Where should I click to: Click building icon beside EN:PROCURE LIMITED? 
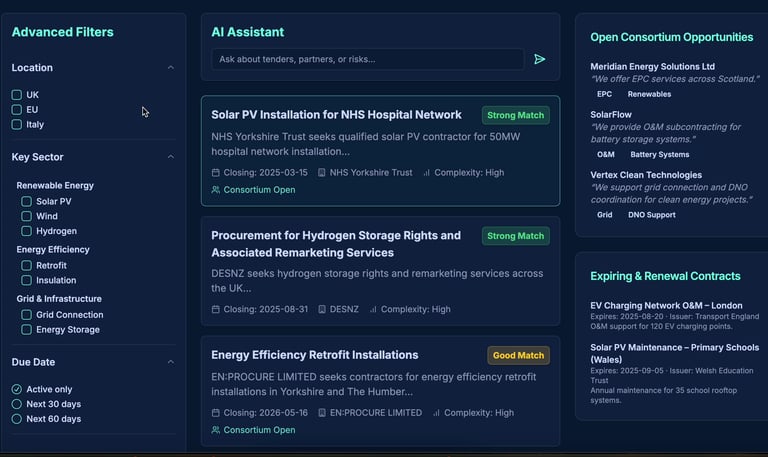click(322, 412)
